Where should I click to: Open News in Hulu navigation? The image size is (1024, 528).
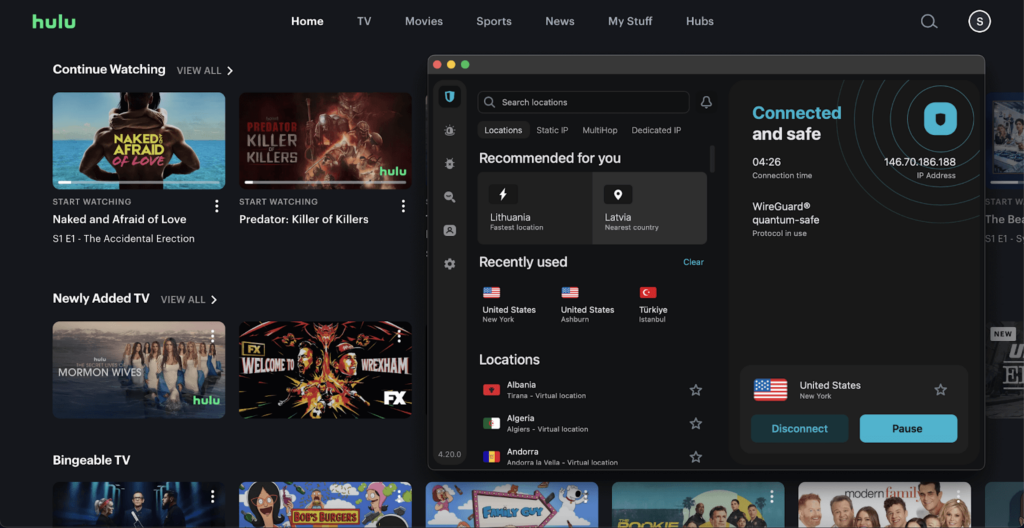pos(560,22)
